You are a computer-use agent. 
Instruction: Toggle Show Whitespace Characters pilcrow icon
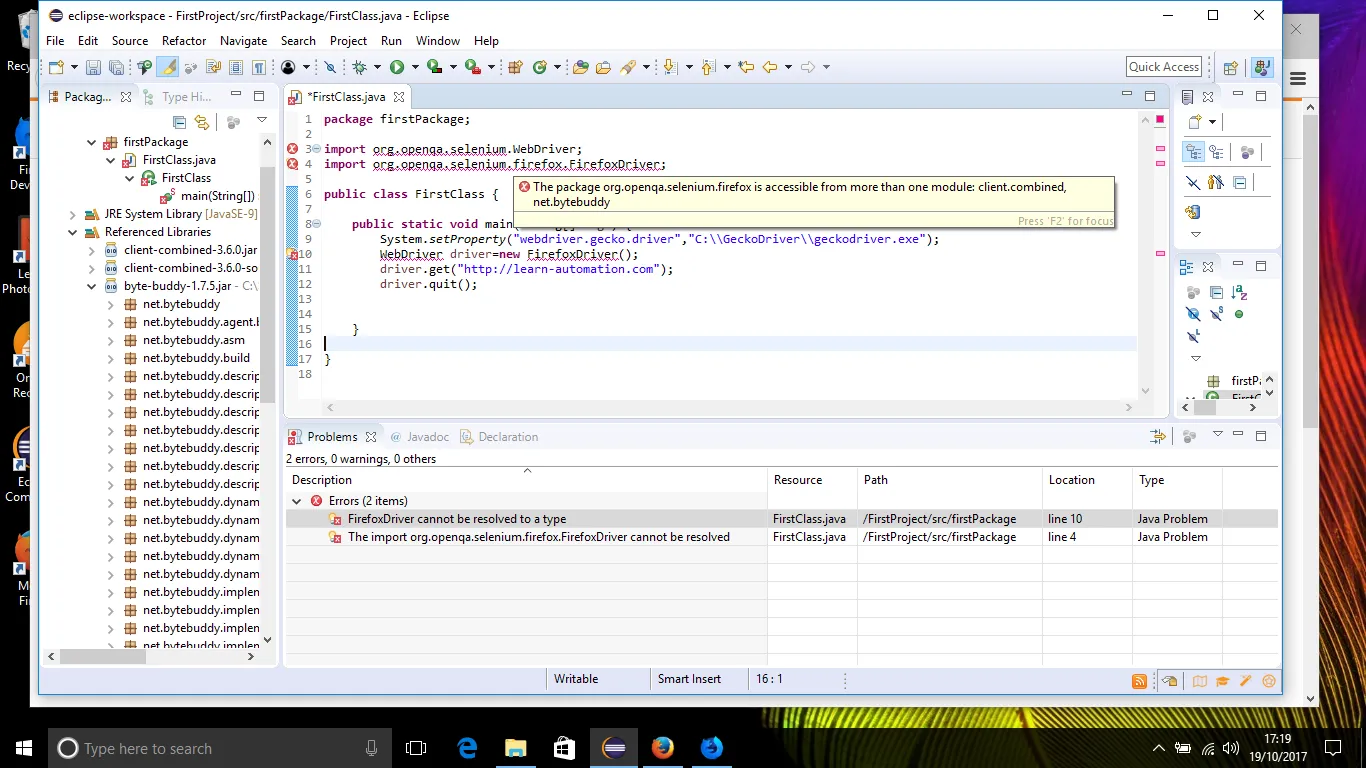point(259,67)
